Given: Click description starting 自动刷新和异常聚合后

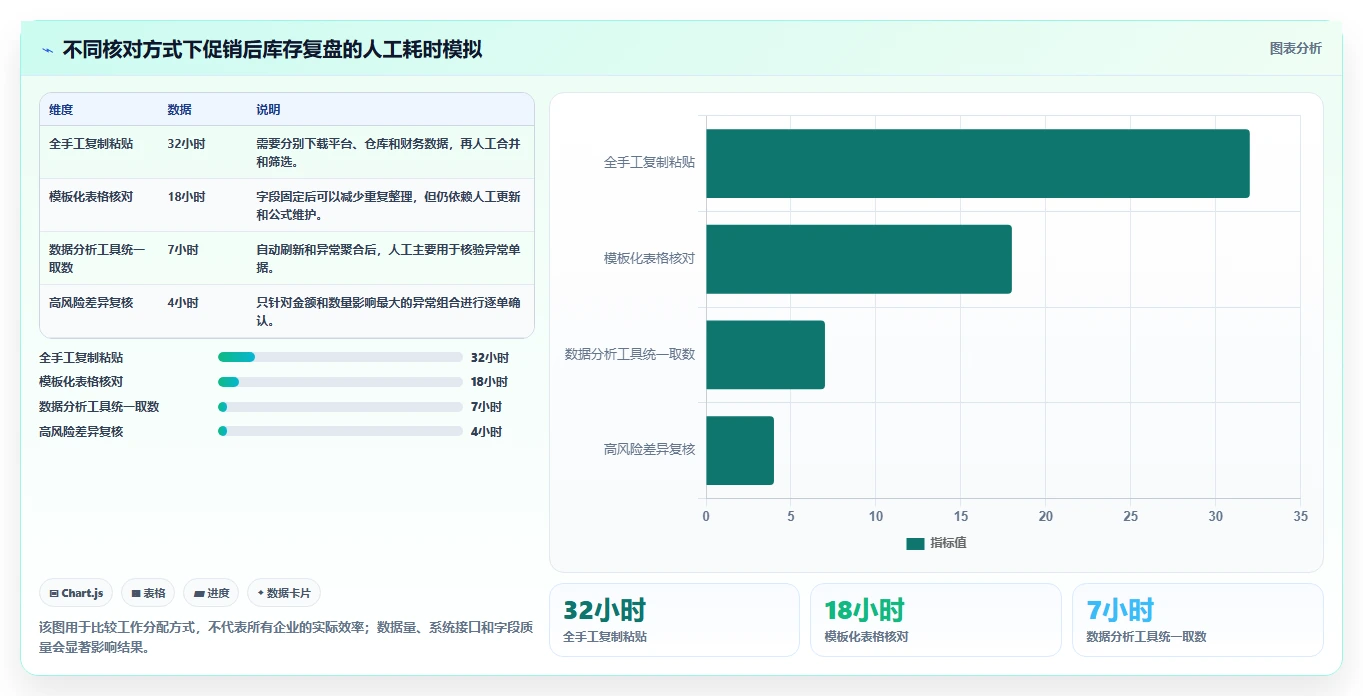Looking at the screenshot, I should tap(389, 259).
